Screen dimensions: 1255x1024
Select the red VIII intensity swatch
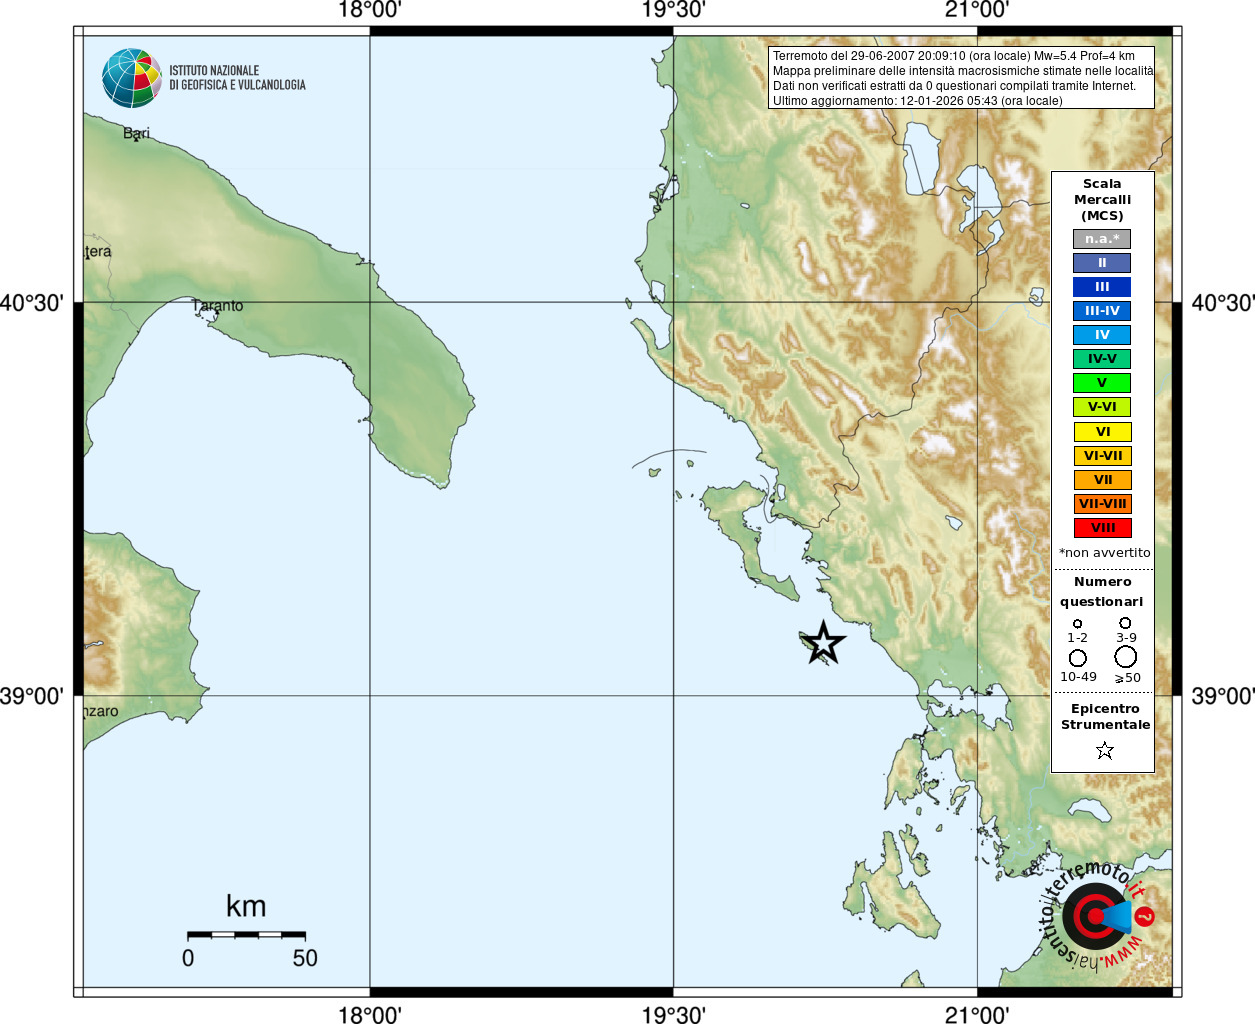pos(1102,528)
